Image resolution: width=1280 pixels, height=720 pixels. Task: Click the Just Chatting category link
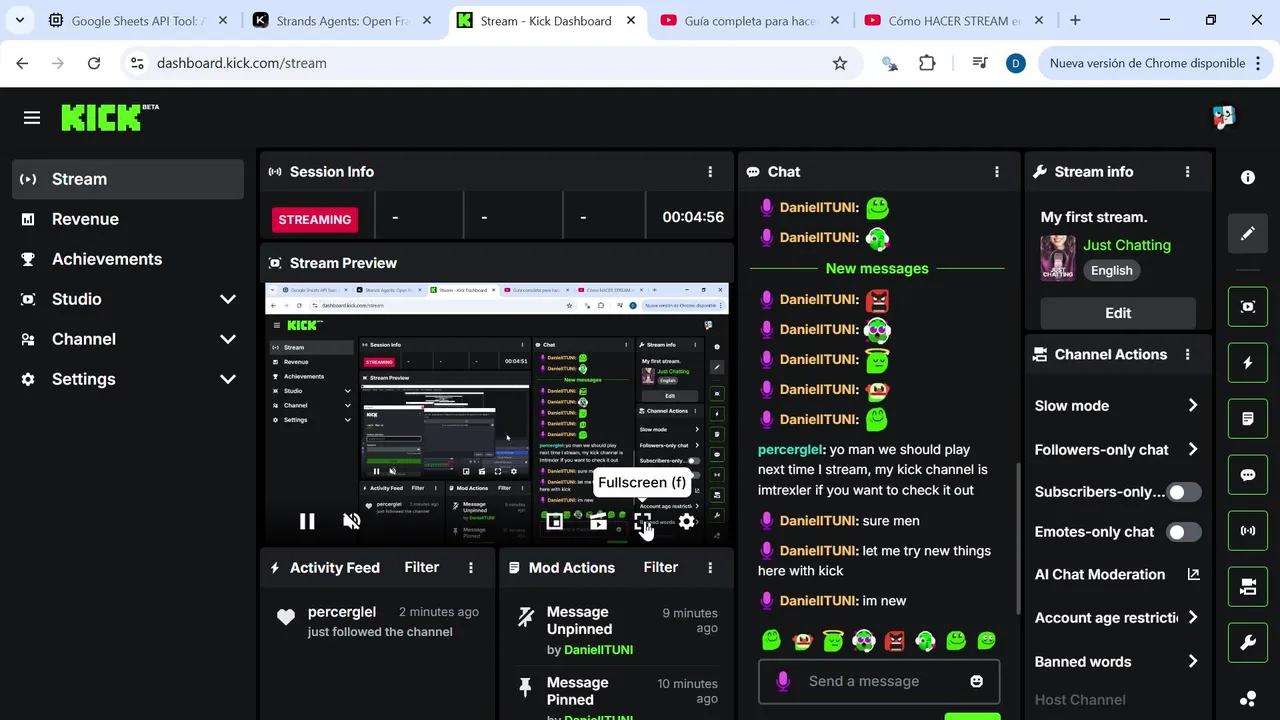(x=1126, y=245)
